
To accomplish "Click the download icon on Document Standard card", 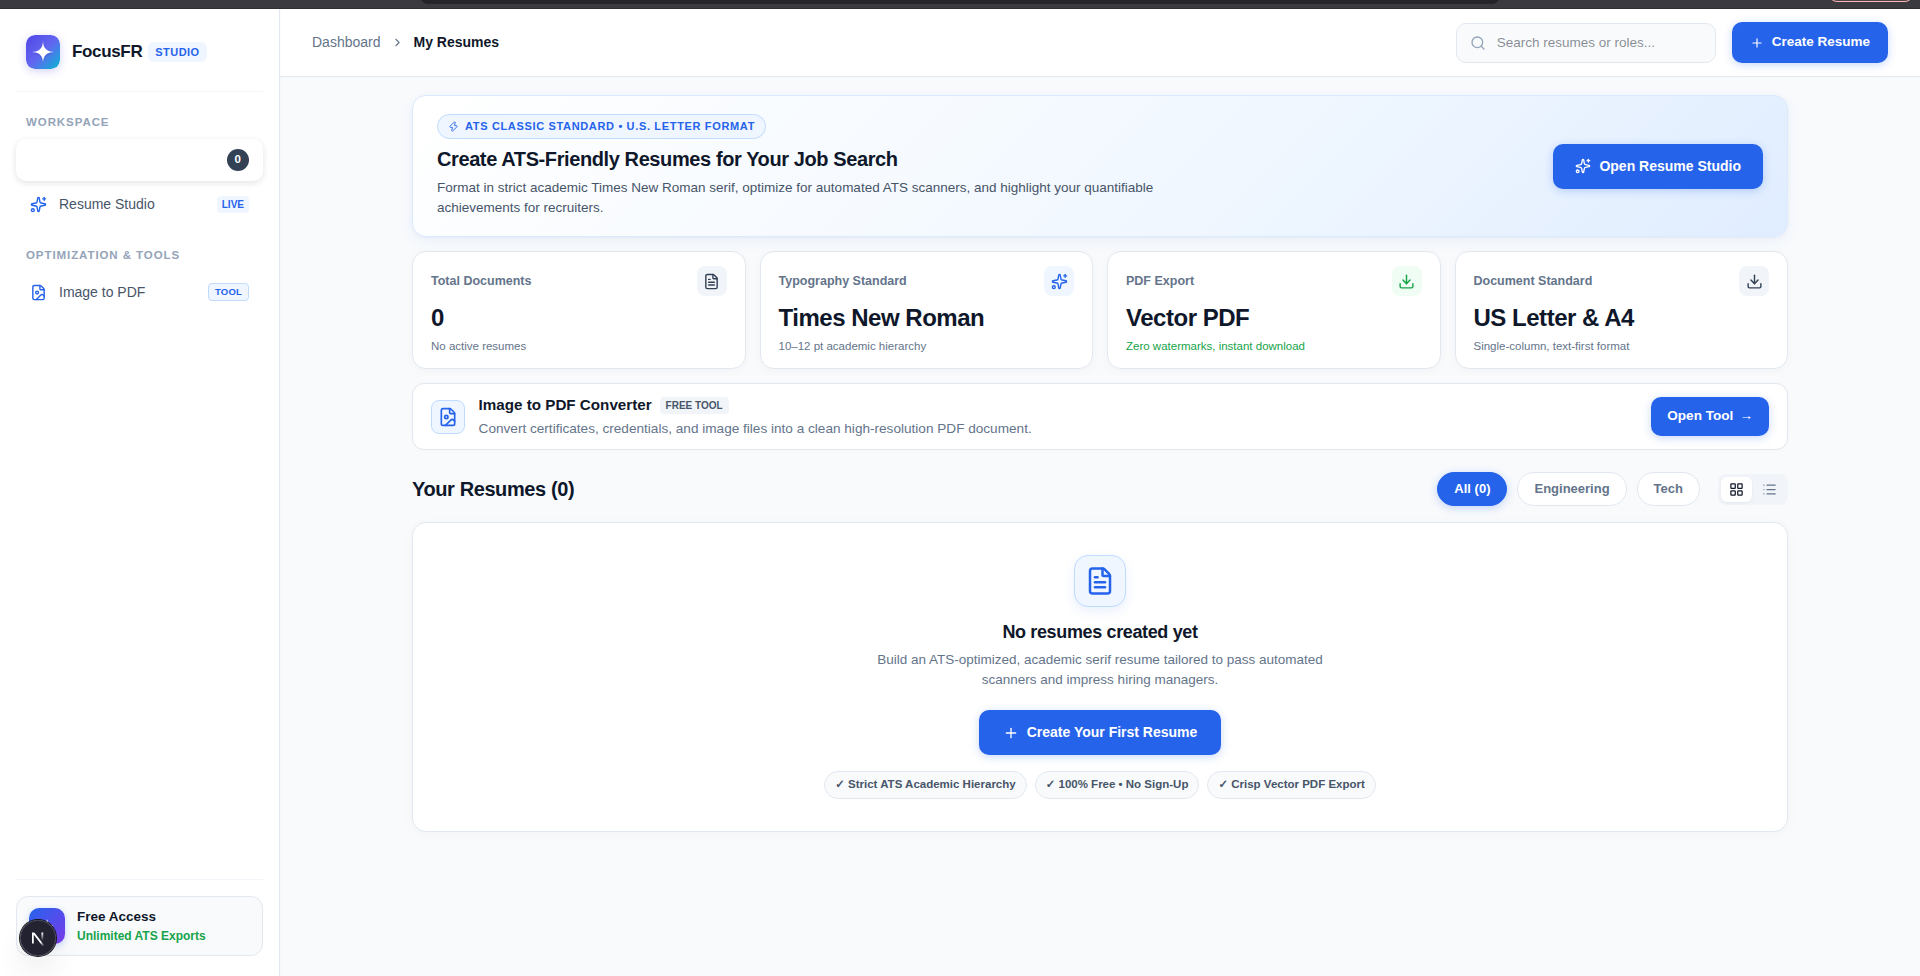I will (1754, 282).
